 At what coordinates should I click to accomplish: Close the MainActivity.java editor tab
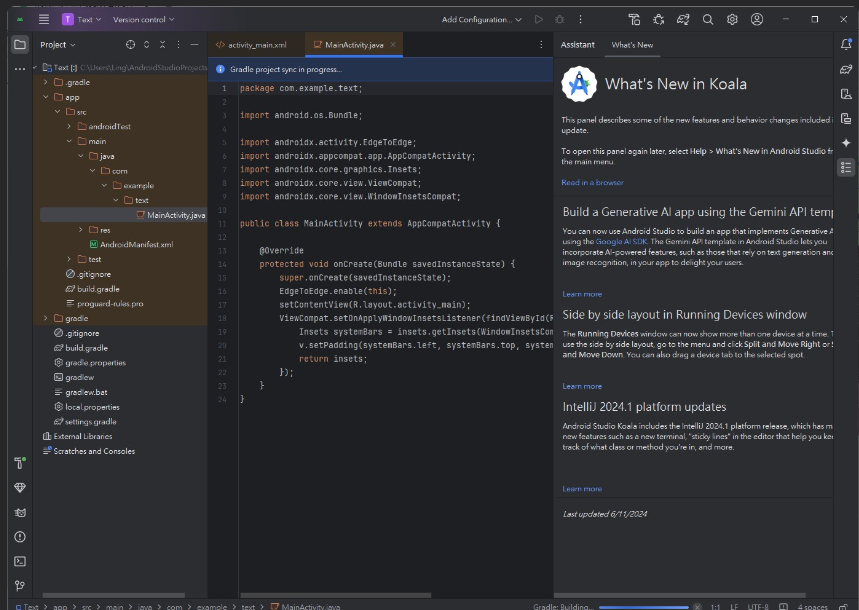tap(393, 44)
